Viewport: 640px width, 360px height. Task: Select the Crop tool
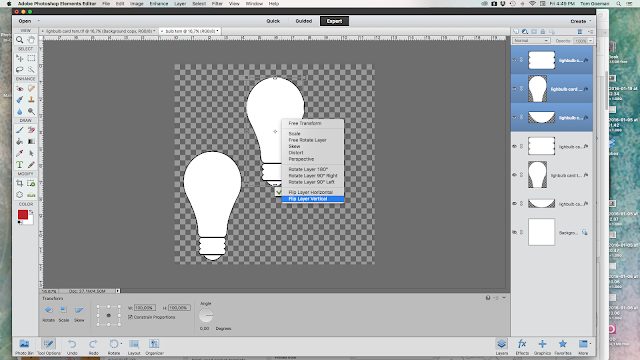pyautogui.click(x=19, y=183)
